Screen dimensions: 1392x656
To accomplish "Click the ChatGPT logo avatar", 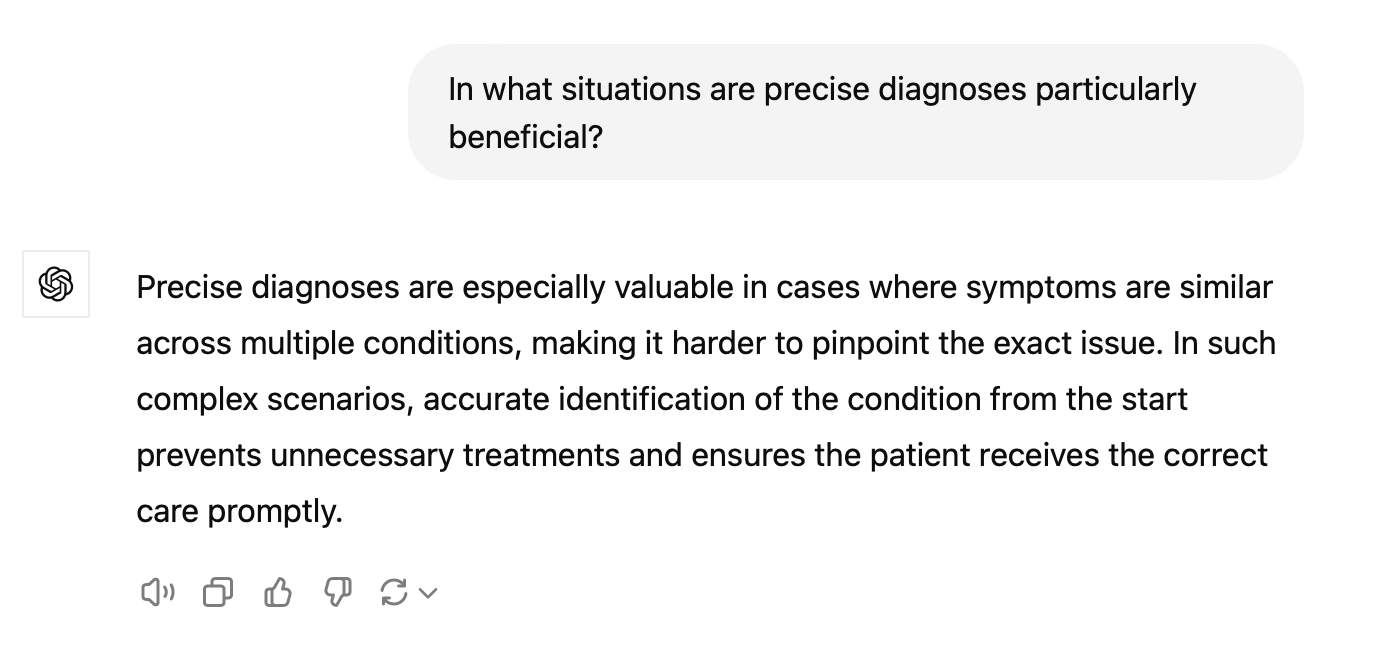I will [56, 285].
